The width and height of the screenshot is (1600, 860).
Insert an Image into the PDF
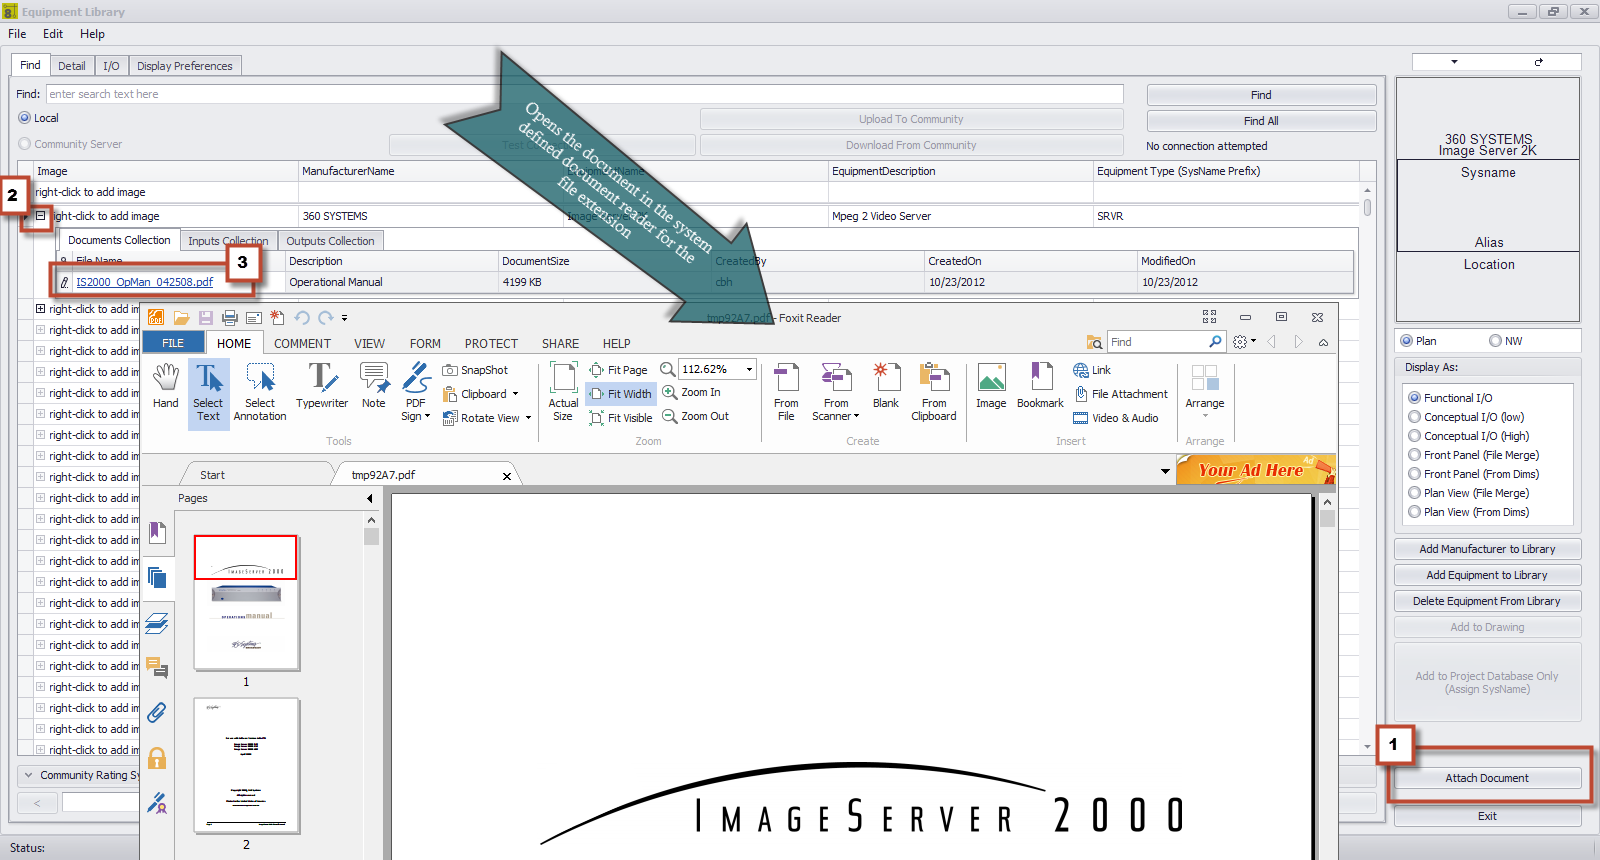click(x=991, y=386)
